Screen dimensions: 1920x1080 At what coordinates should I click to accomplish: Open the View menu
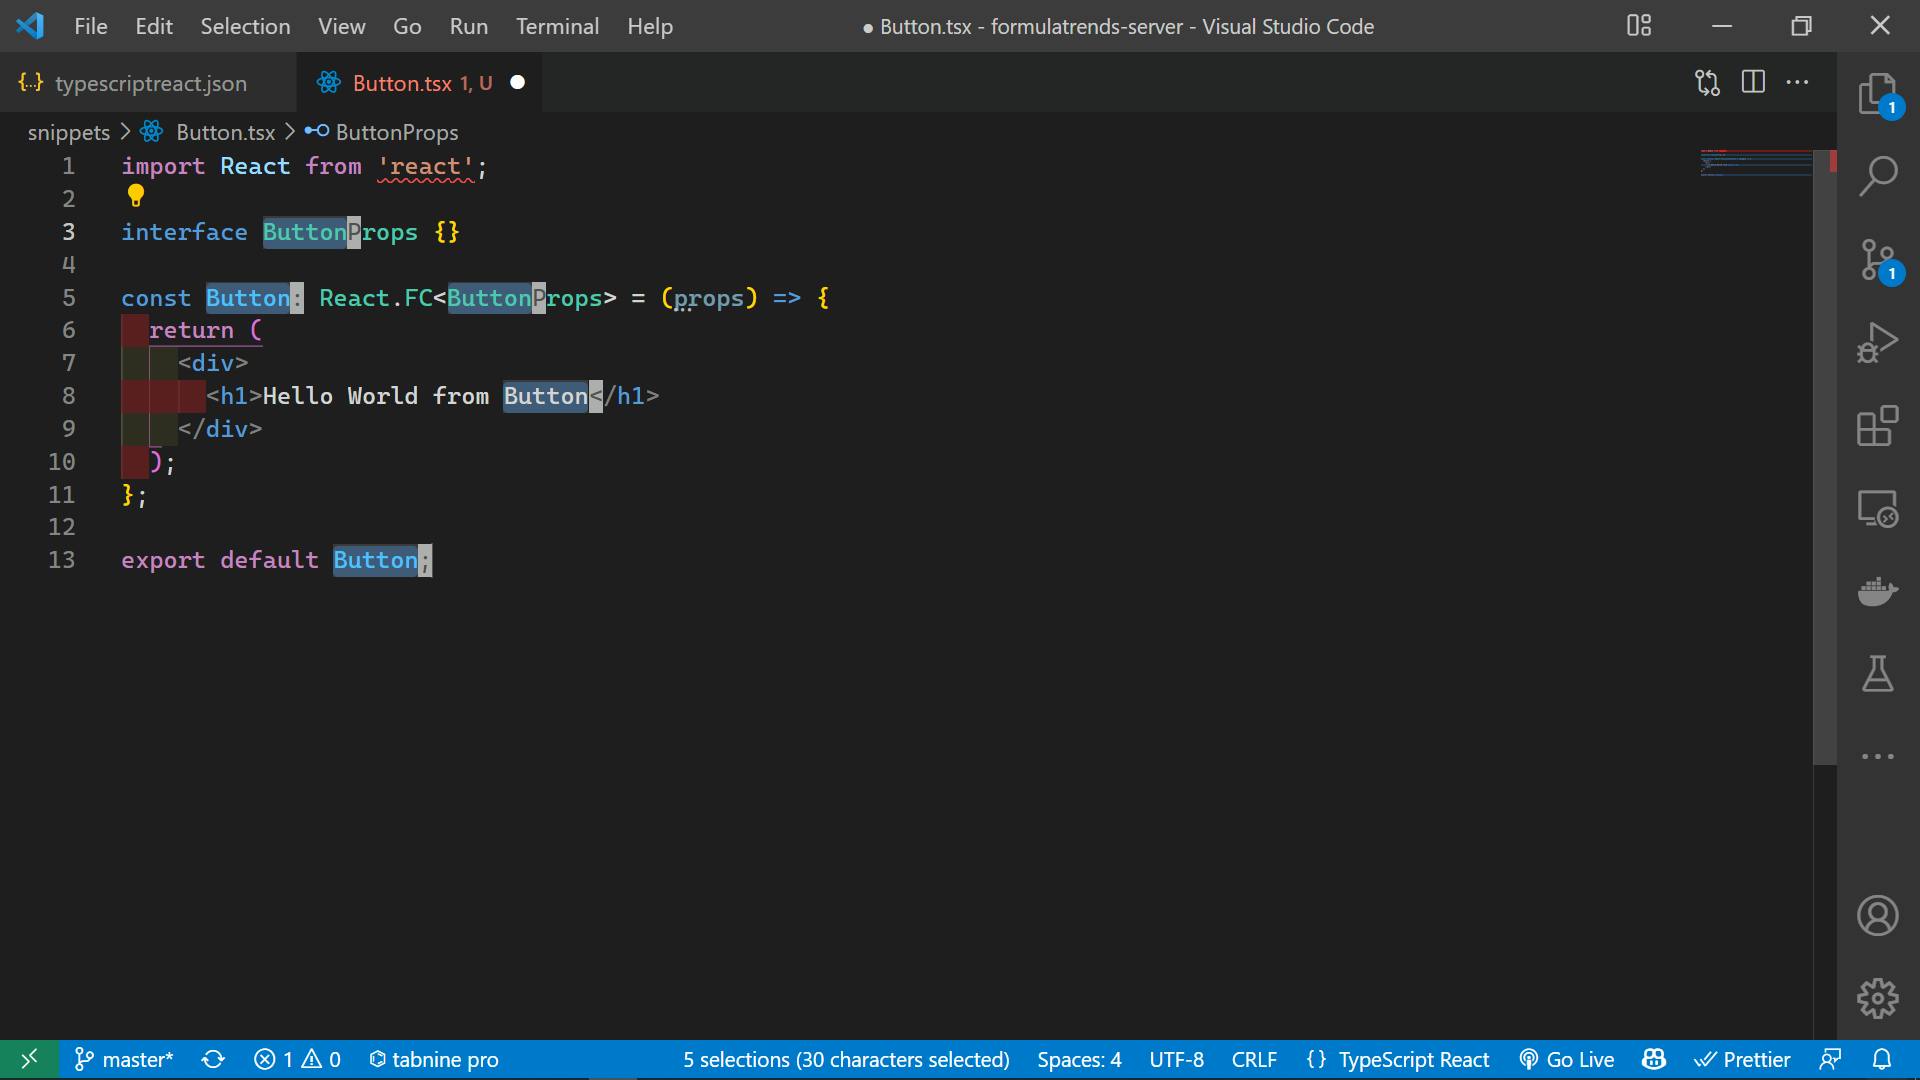coord(342,26)
